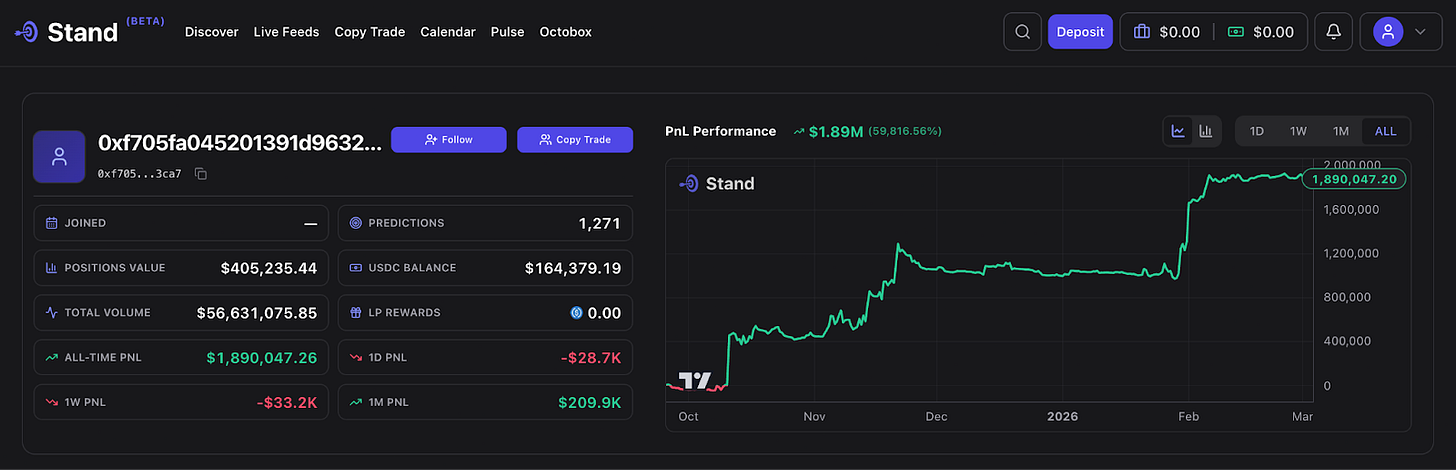
Task: Click the 1M PnL trend-up icon
Action: [356, 402]
